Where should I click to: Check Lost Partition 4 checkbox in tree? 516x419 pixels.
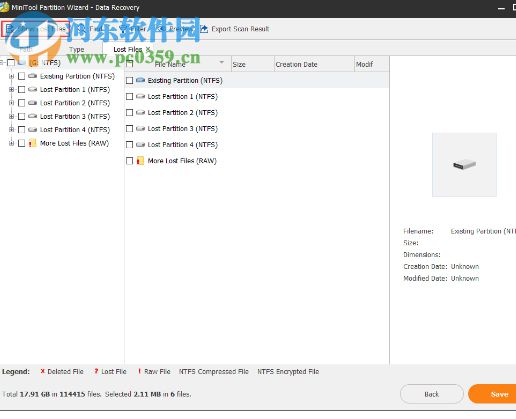pyautogui.click(x=21, y=129)
